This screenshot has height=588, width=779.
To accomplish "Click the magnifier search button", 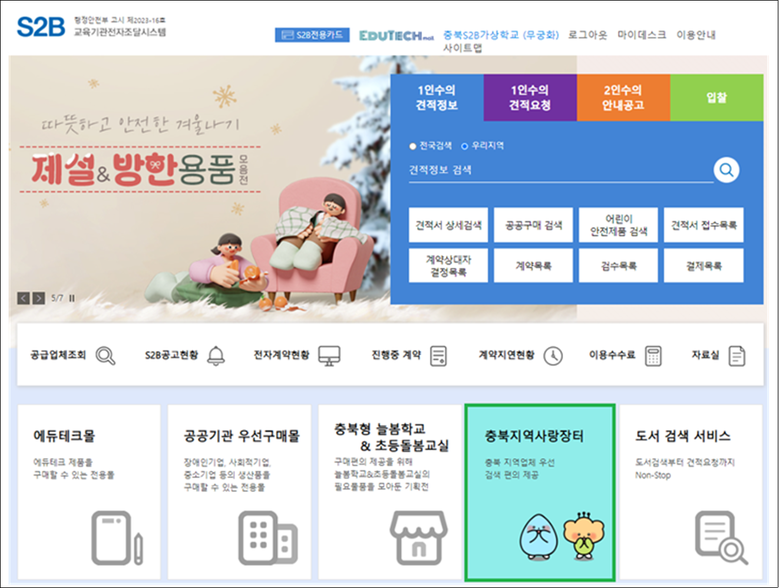I will click(x=727, y=169).
